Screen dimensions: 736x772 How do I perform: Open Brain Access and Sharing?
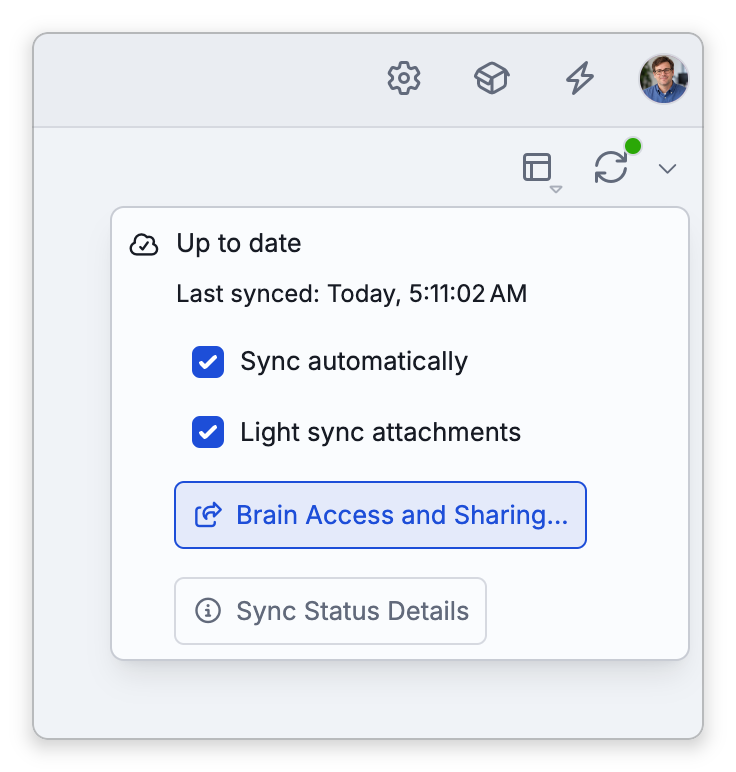click(380, 515)
